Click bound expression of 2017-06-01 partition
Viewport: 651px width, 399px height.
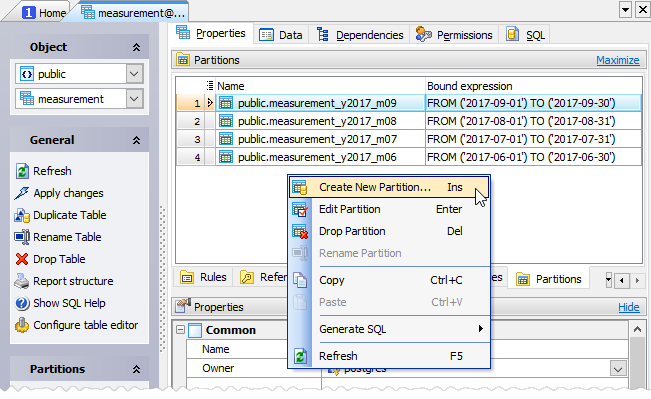click(x=521, y=157)
